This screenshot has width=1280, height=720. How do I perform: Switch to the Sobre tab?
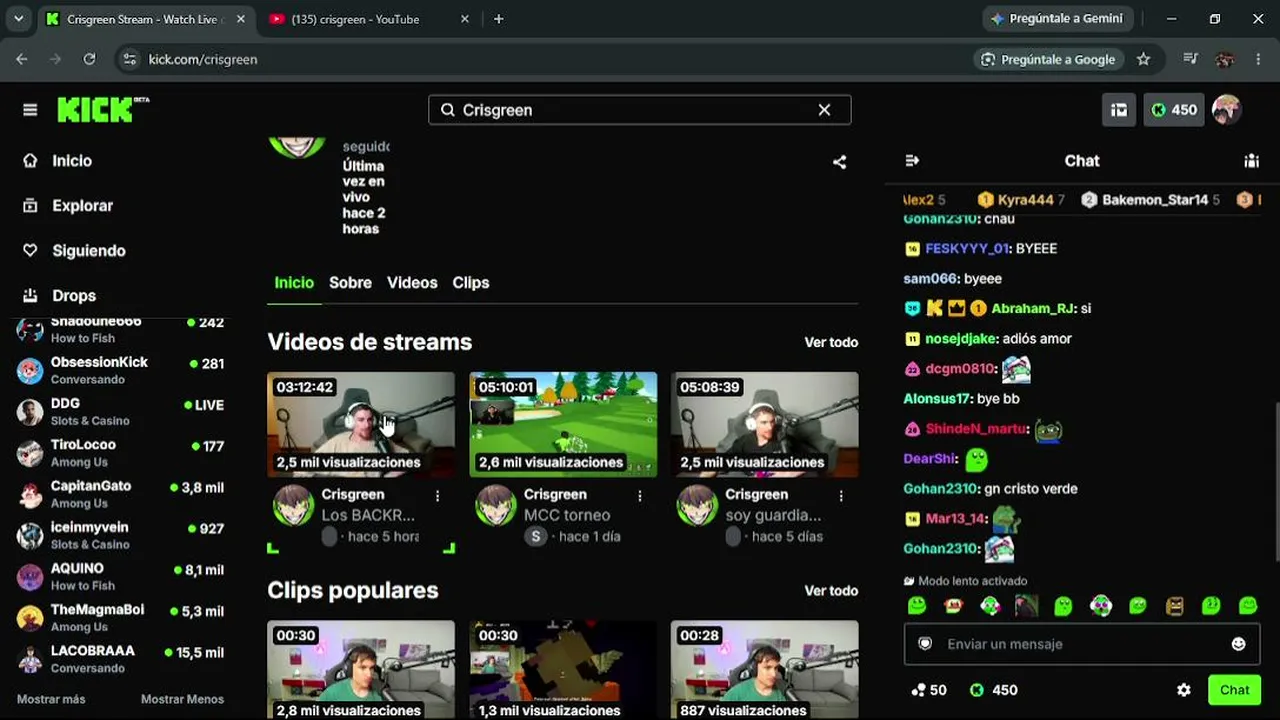pyautogui.click(x=350, y=283)
